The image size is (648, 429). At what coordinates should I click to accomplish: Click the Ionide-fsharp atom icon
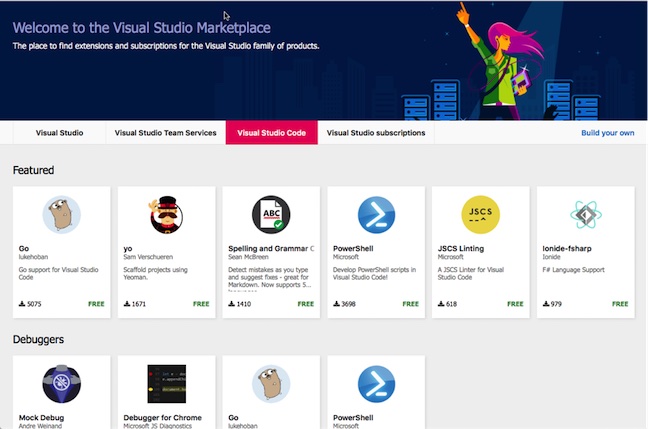click(586, 214)
